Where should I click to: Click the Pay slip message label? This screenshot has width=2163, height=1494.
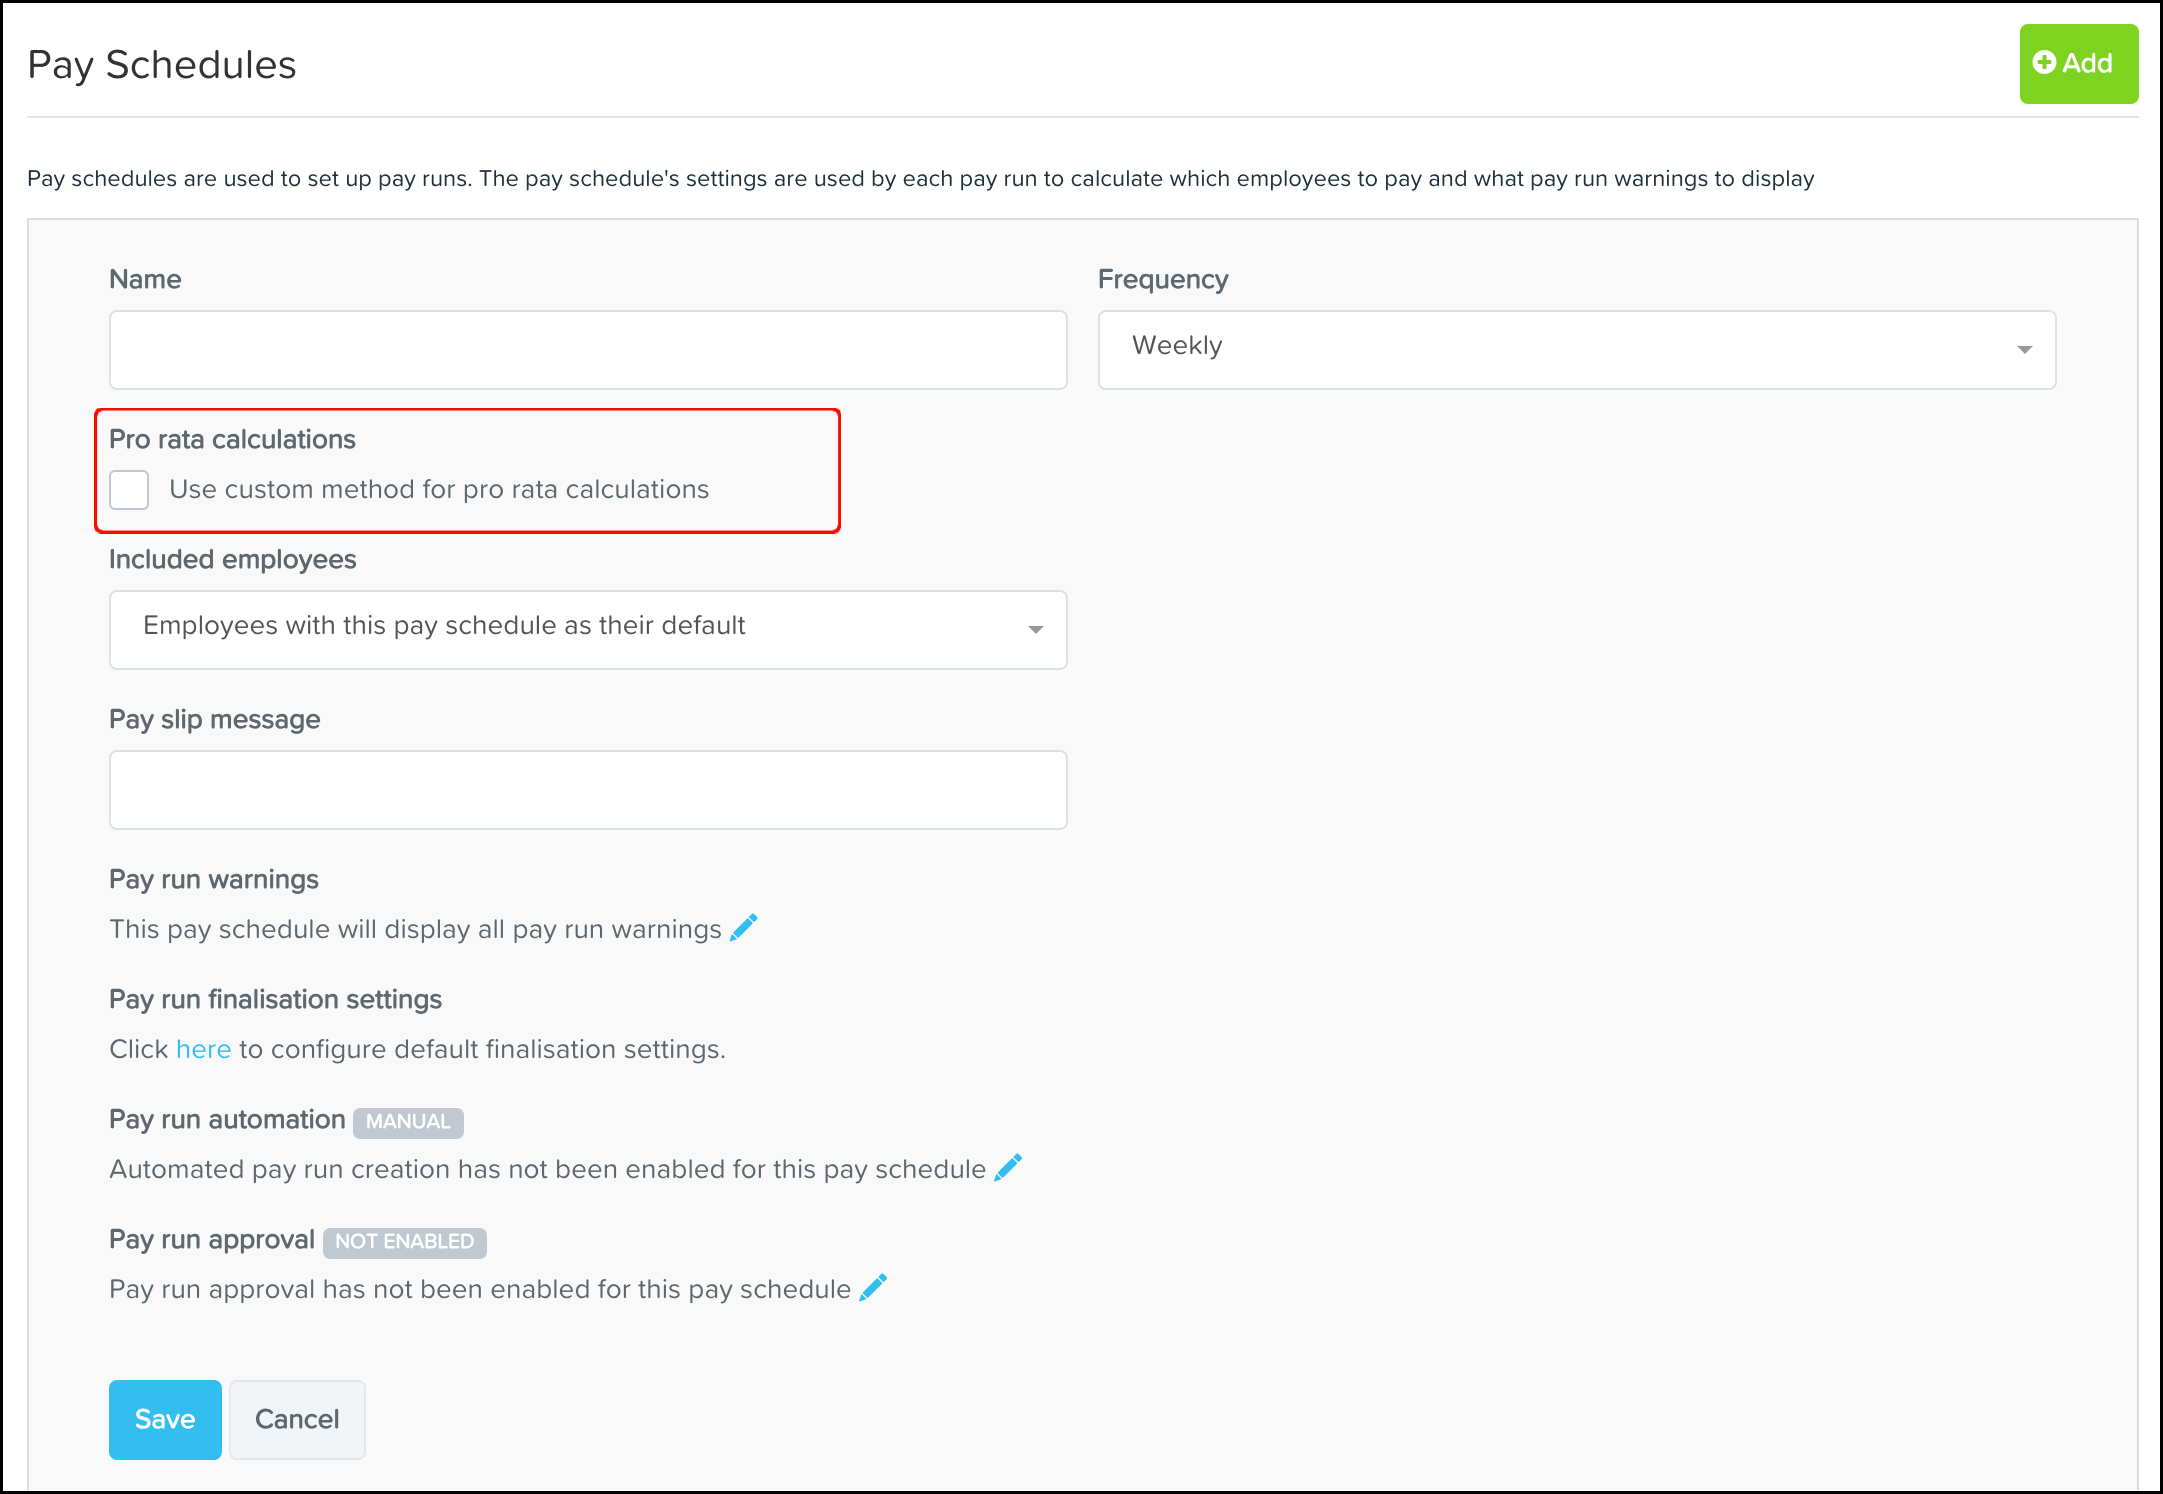click(x=214, y=720)
